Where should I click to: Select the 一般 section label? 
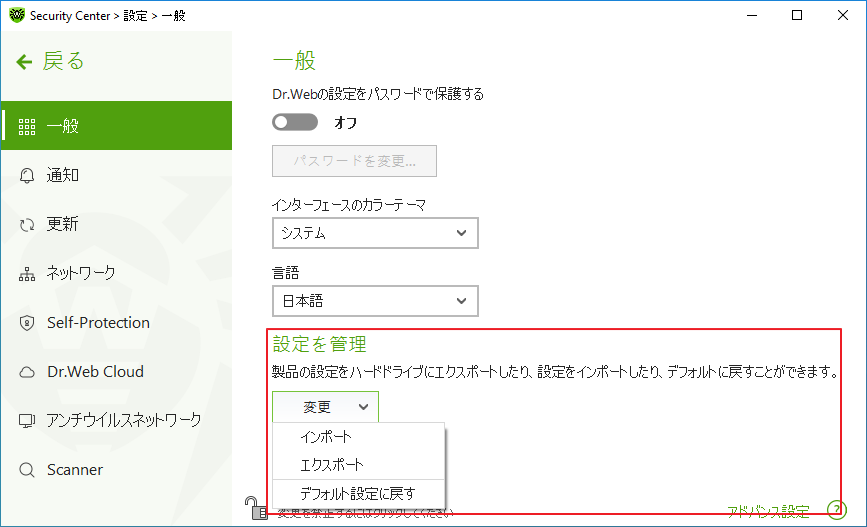coord(62,126)
